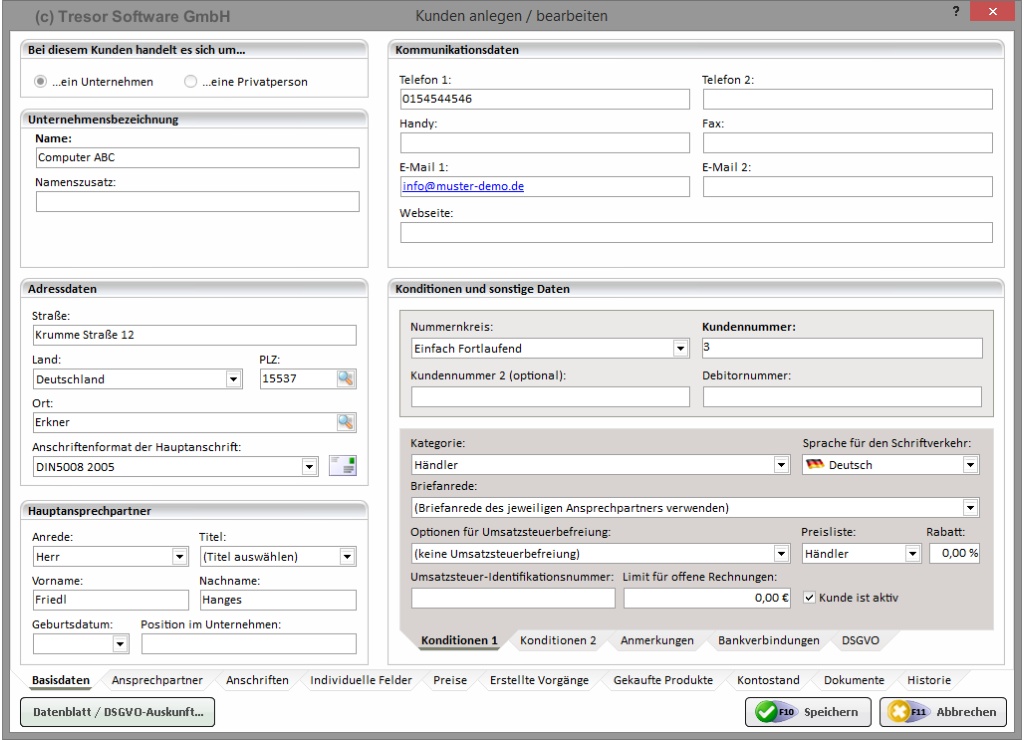
Task: Click the F11 cancel icon
Action: click(897, 712)
